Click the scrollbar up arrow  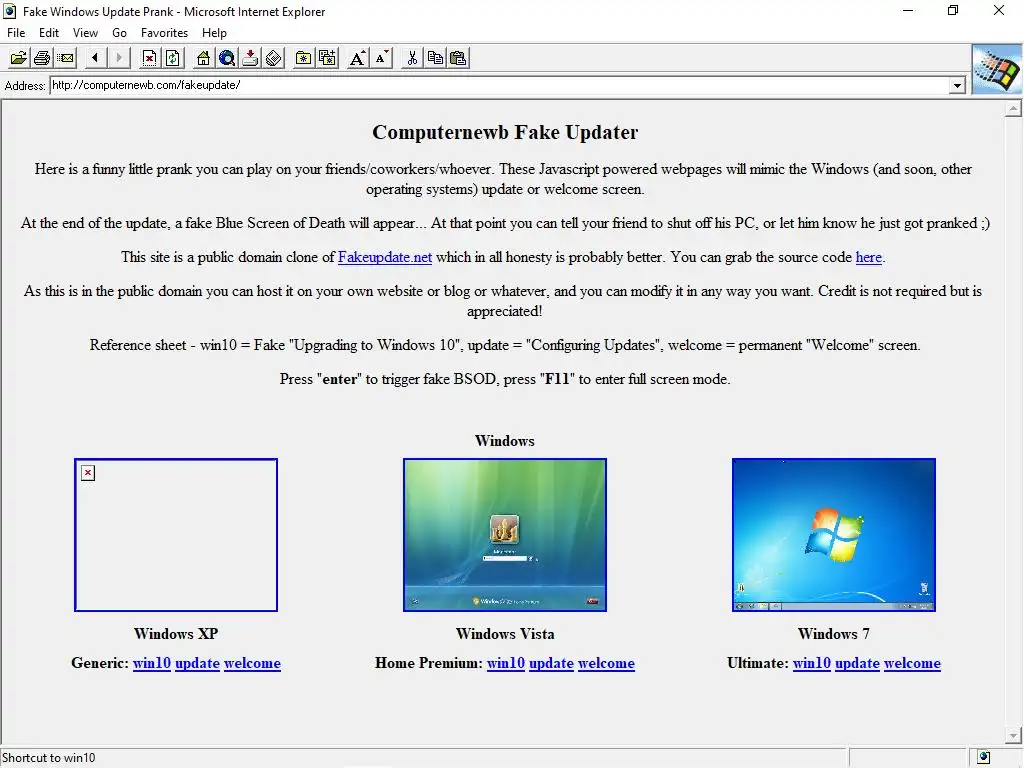pos(1014,108)
